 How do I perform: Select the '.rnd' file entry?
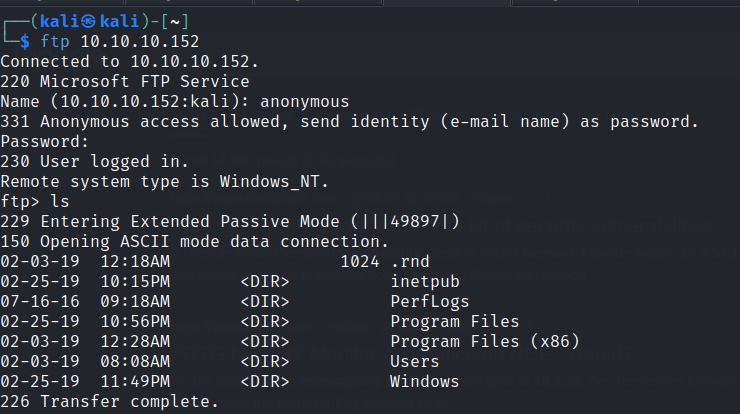[x=410, y=261]
